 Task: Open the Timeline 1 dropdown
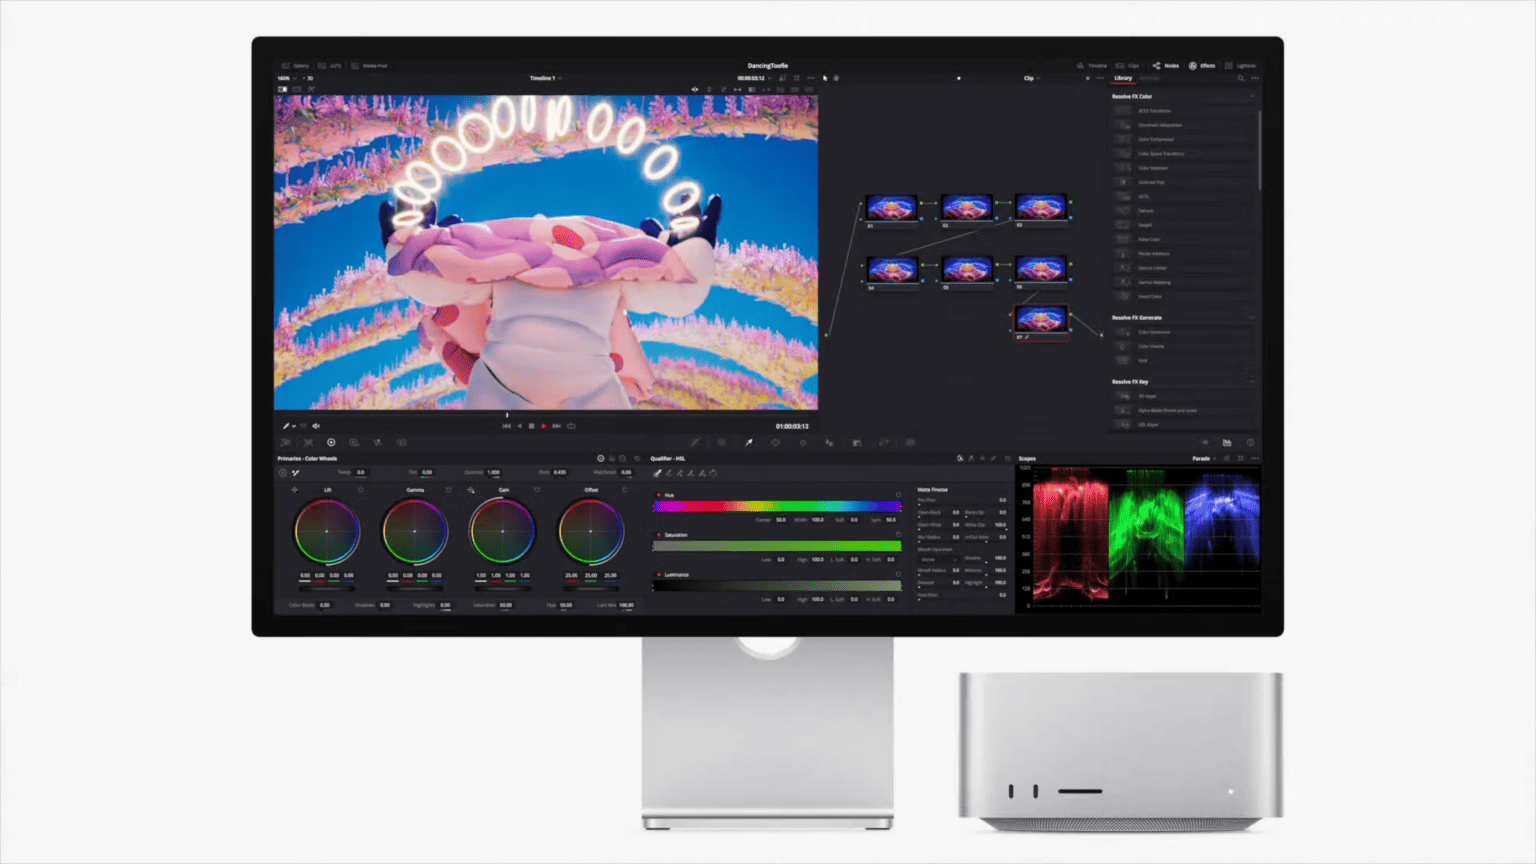coord(545,78)
